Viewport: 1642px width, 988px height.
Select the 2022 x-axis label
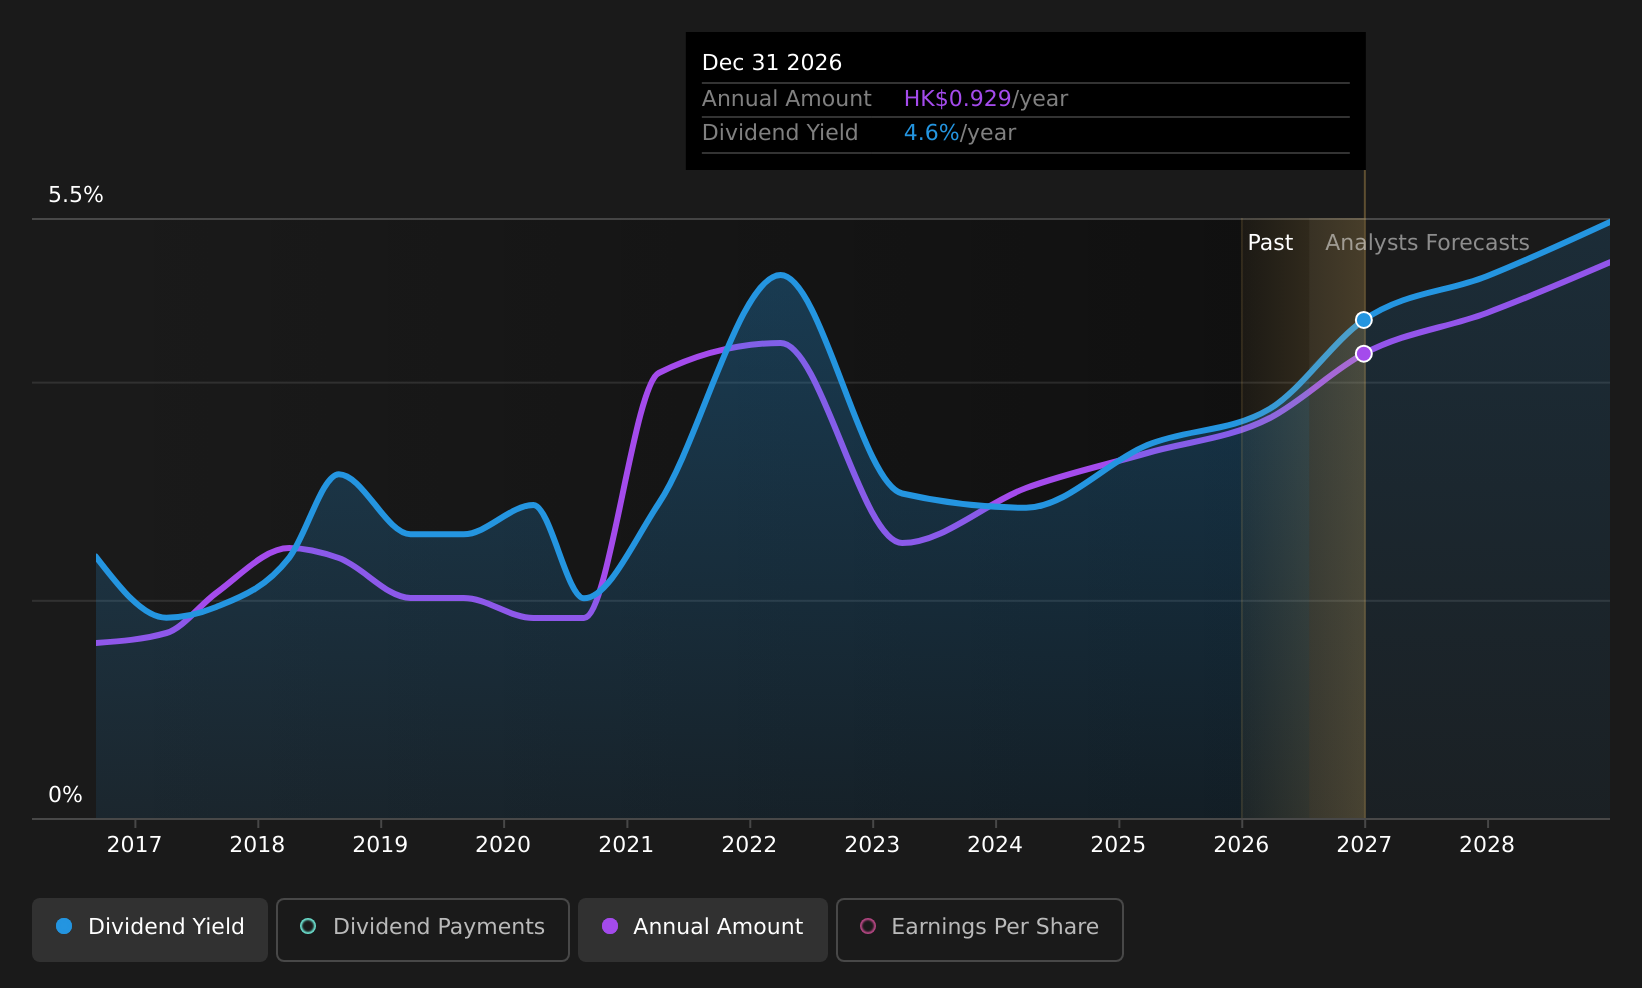[x=749, y=845]
